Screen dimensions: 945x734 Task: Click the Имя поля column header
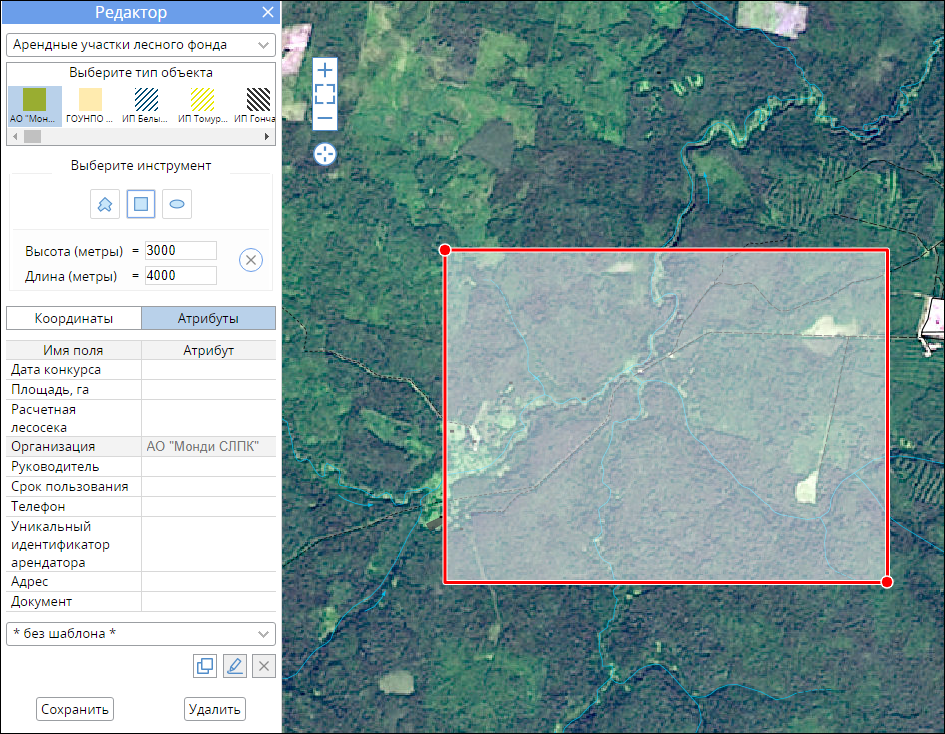click(74, 350)
